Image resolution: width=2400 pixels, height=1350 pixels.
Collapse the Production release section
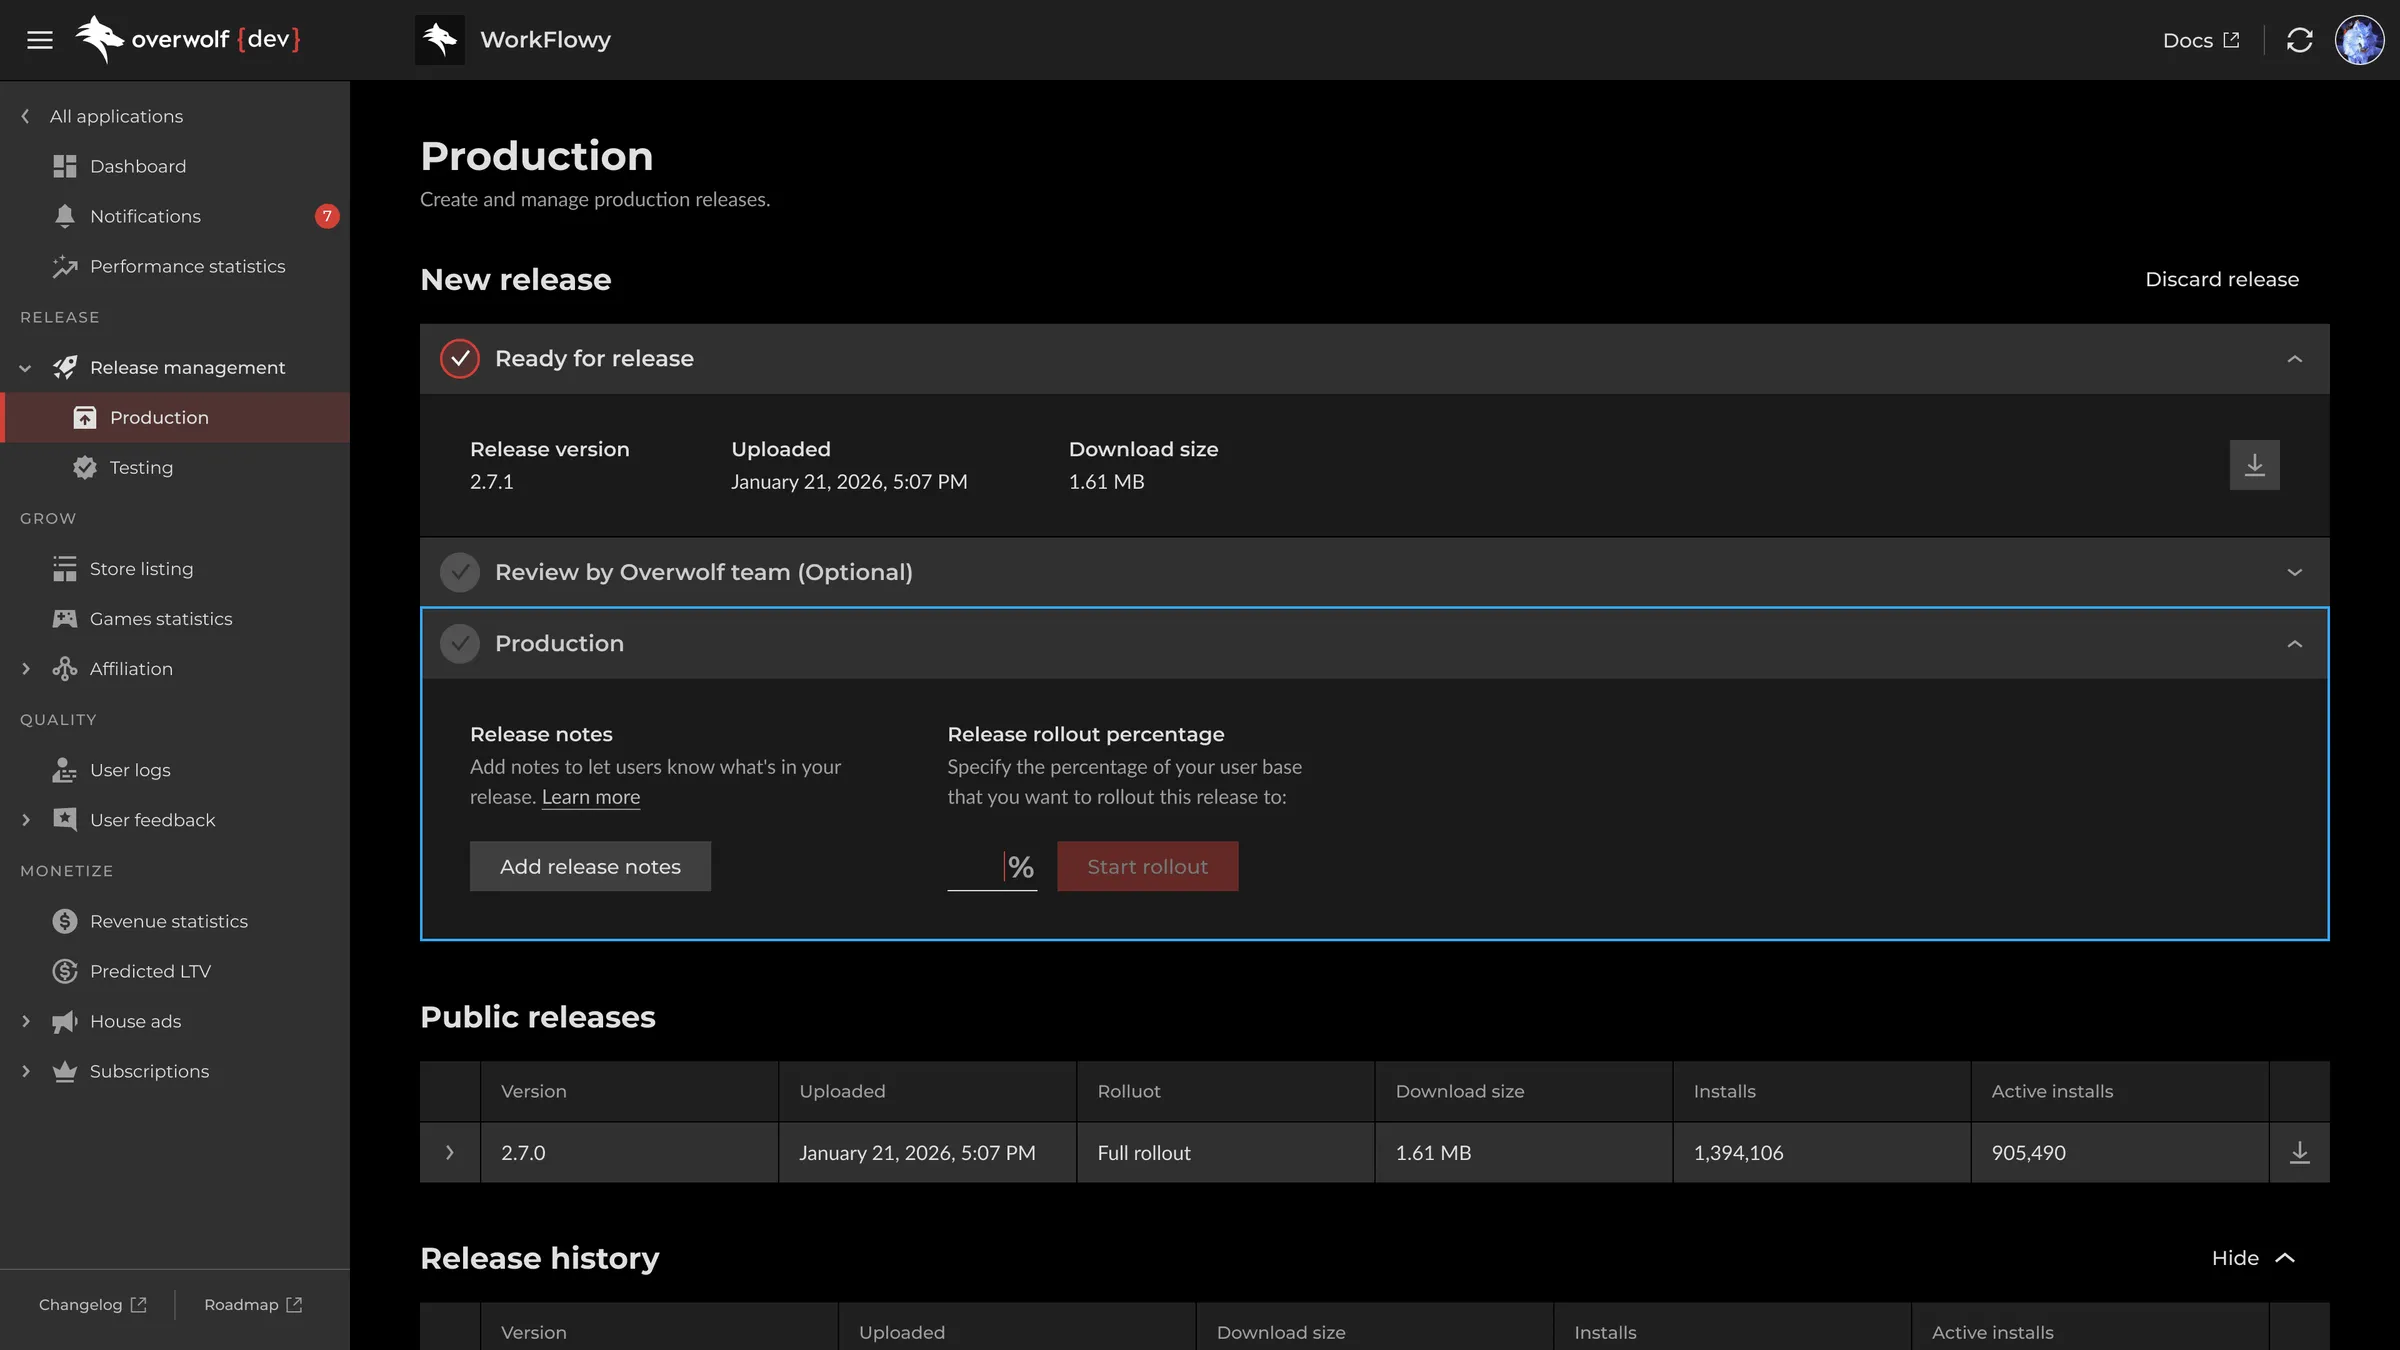2295,644
